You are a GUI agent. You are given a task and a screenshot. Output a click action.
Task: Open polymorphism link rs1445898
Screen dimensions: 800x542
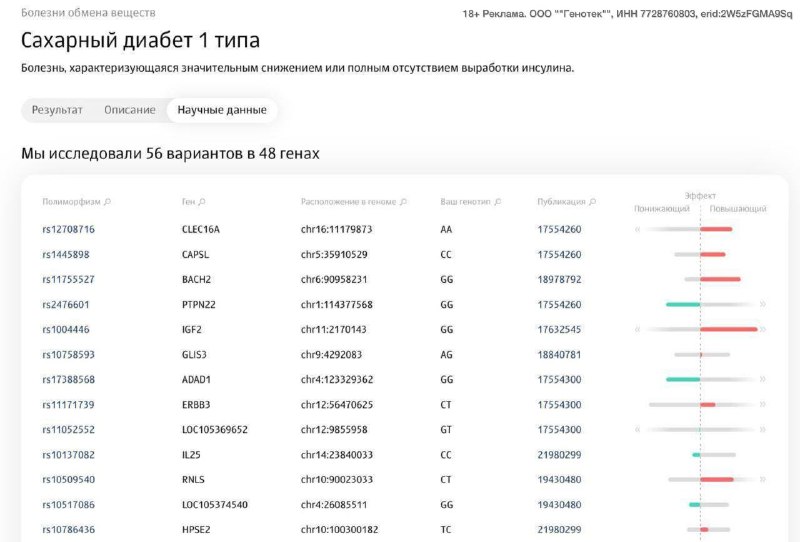pyautogui.click(x=66, y=255)
